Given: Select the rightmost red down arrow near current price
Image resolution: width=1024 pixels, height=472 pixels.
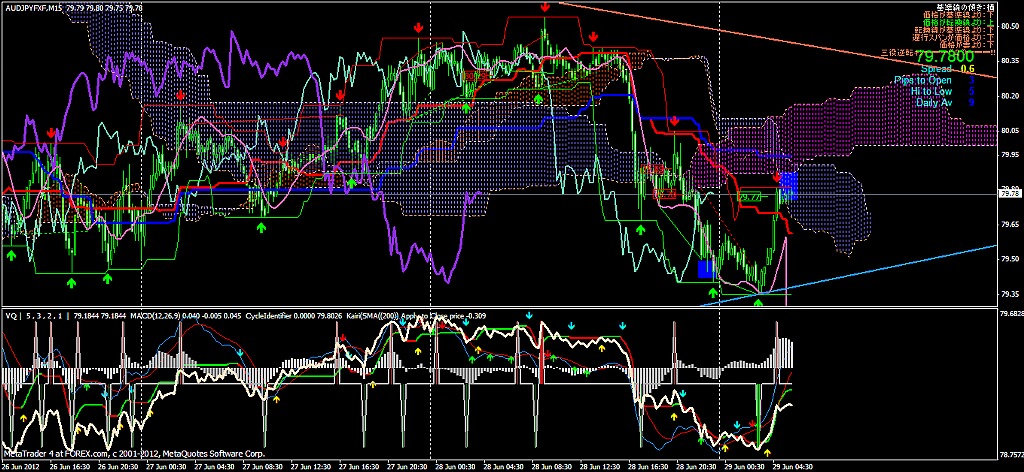Looking at the screenshot, I should [x=777, y=176].
